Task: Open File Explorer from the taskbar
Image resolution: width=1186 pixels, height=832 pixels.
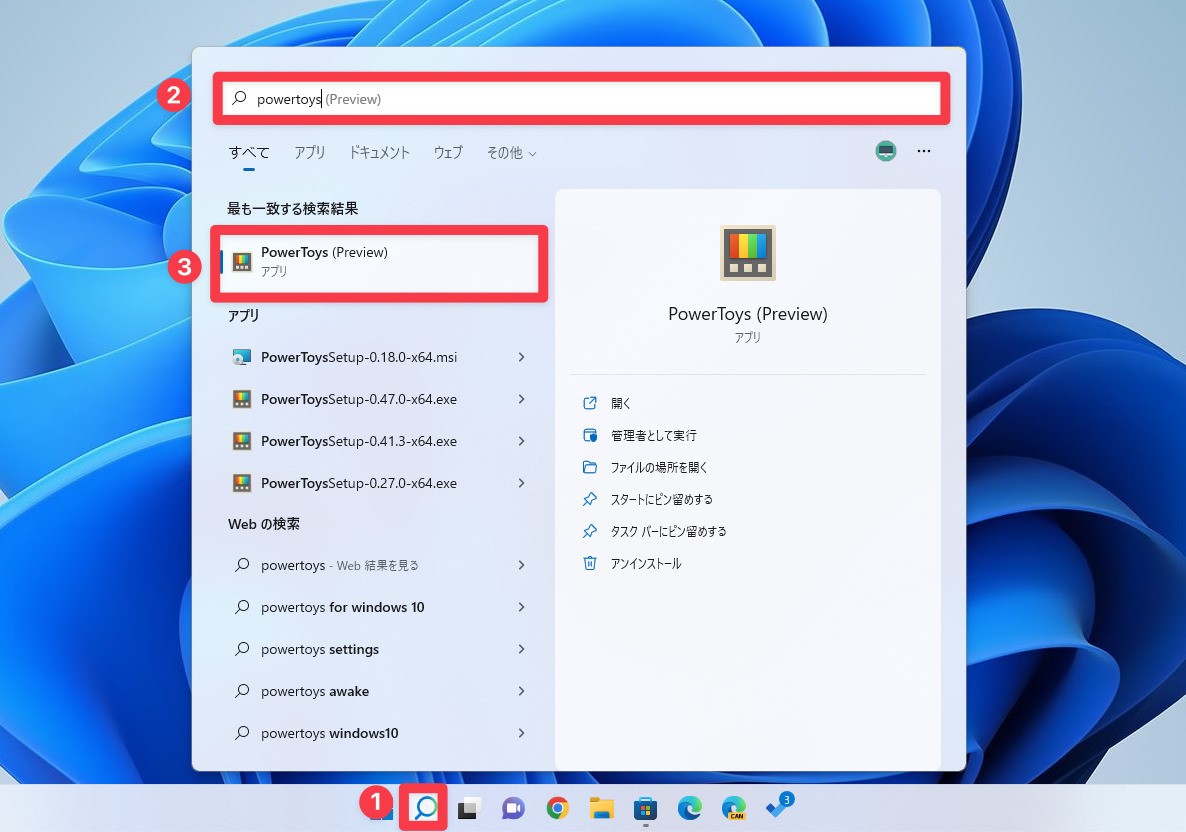Action: coord(601,808)
